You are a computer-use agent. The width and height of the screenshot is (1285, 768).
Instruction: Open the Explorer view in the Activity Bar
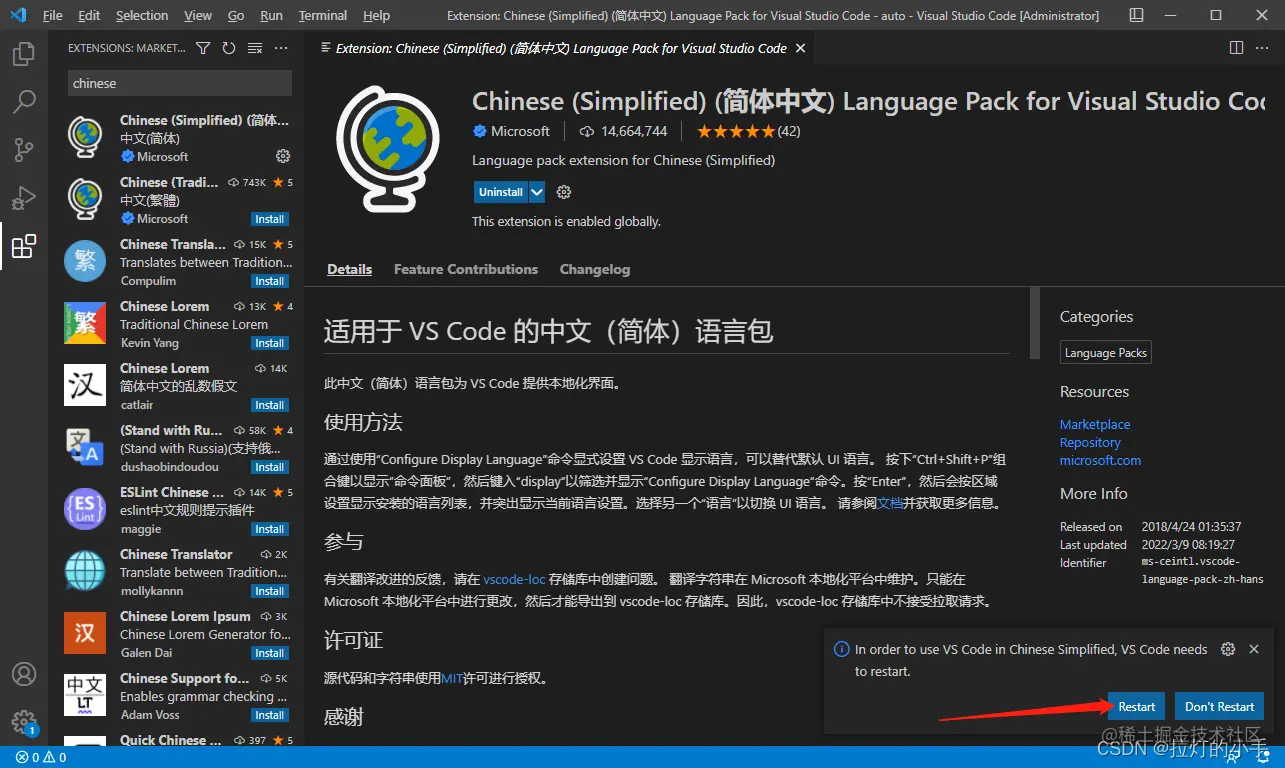pos(24,54)
